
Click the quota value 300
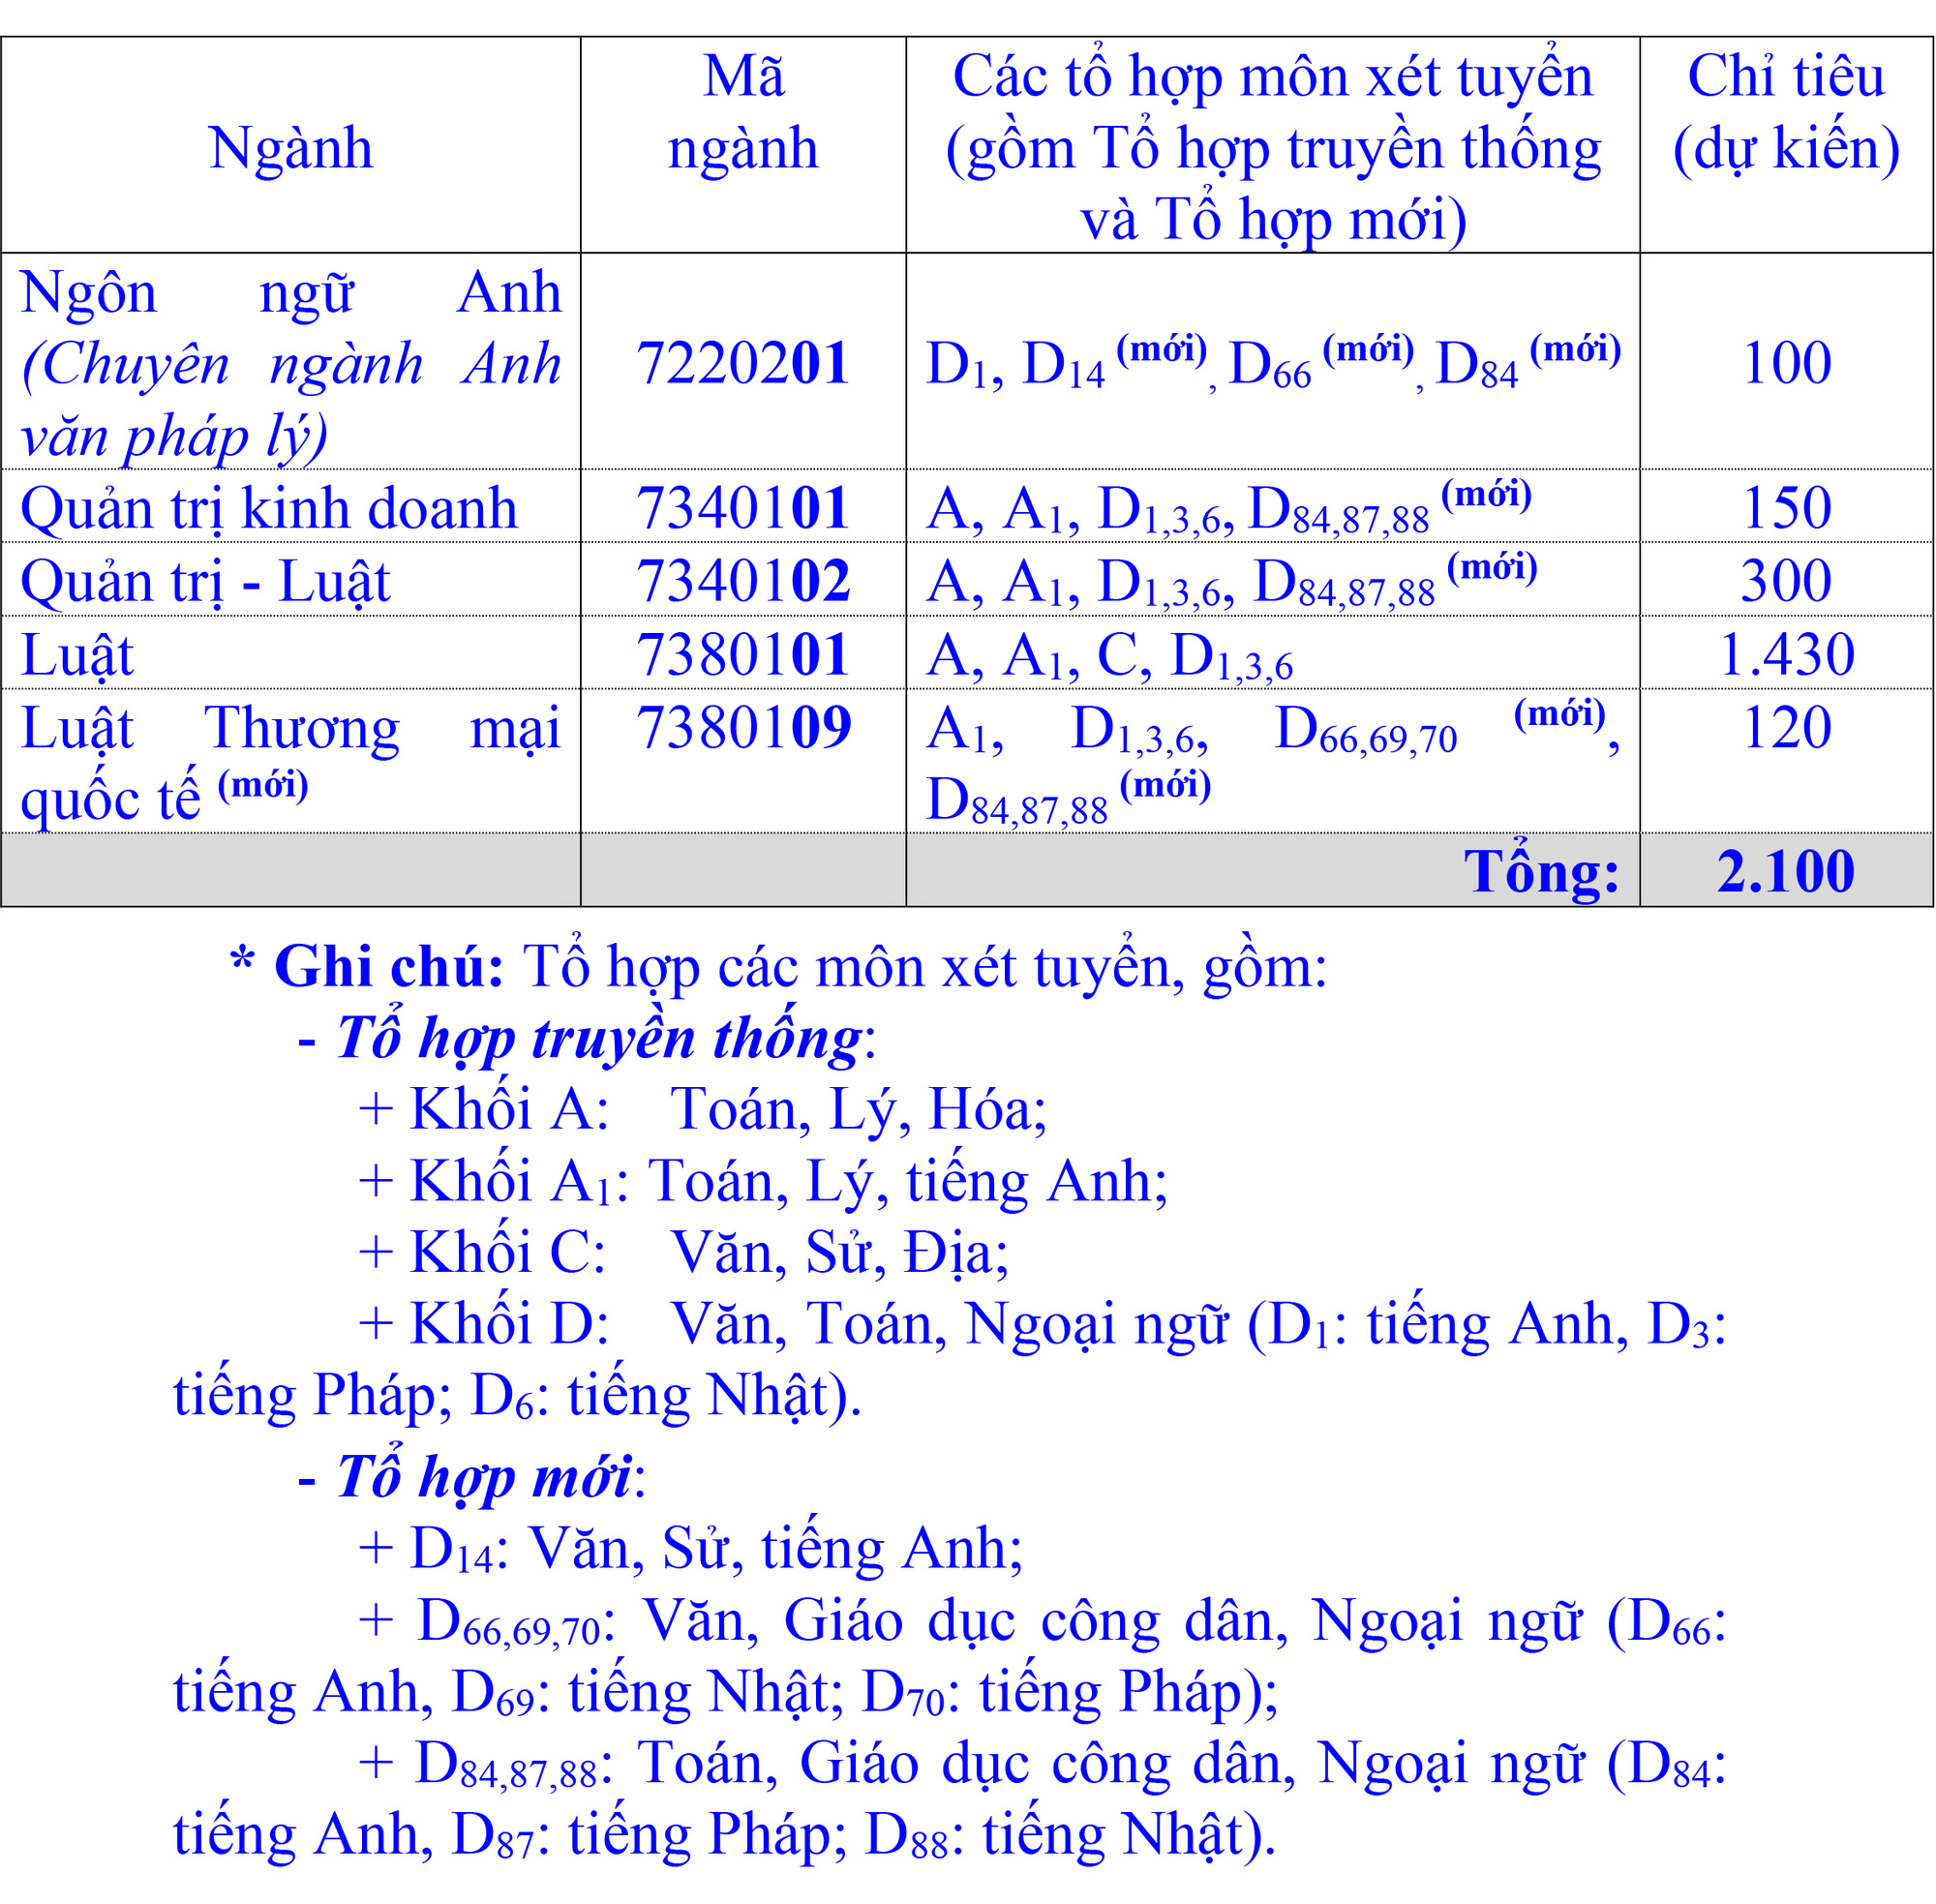point(1786,581)
